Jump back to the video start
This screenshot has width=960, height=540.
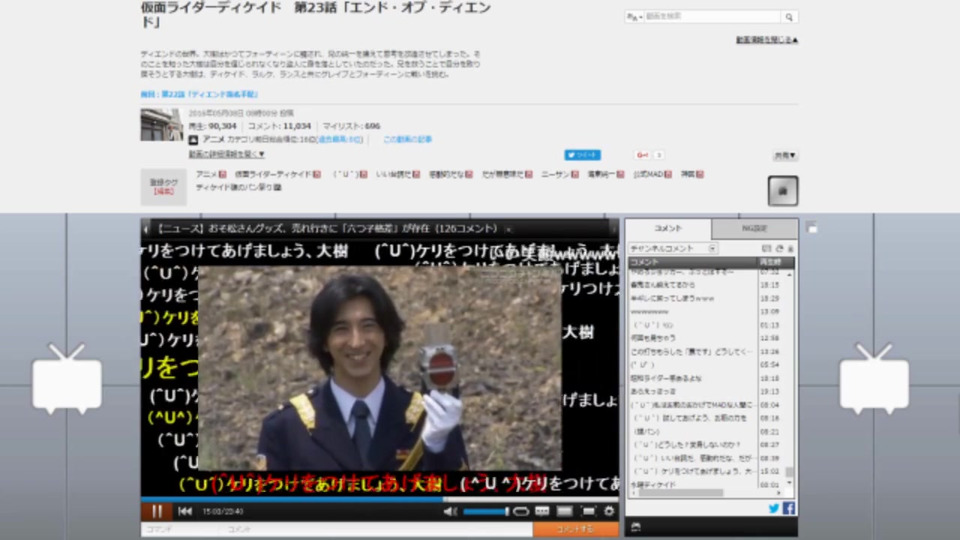(185, 511)
